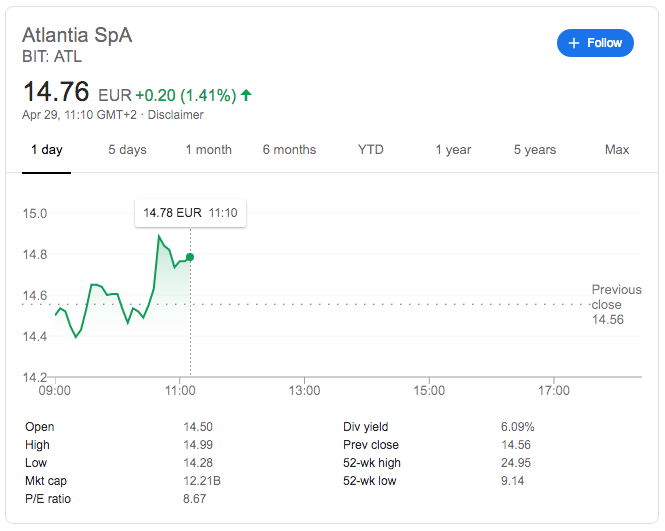Click the BIT: ATL ticker text
665x531 pixels.
(52, 56)
